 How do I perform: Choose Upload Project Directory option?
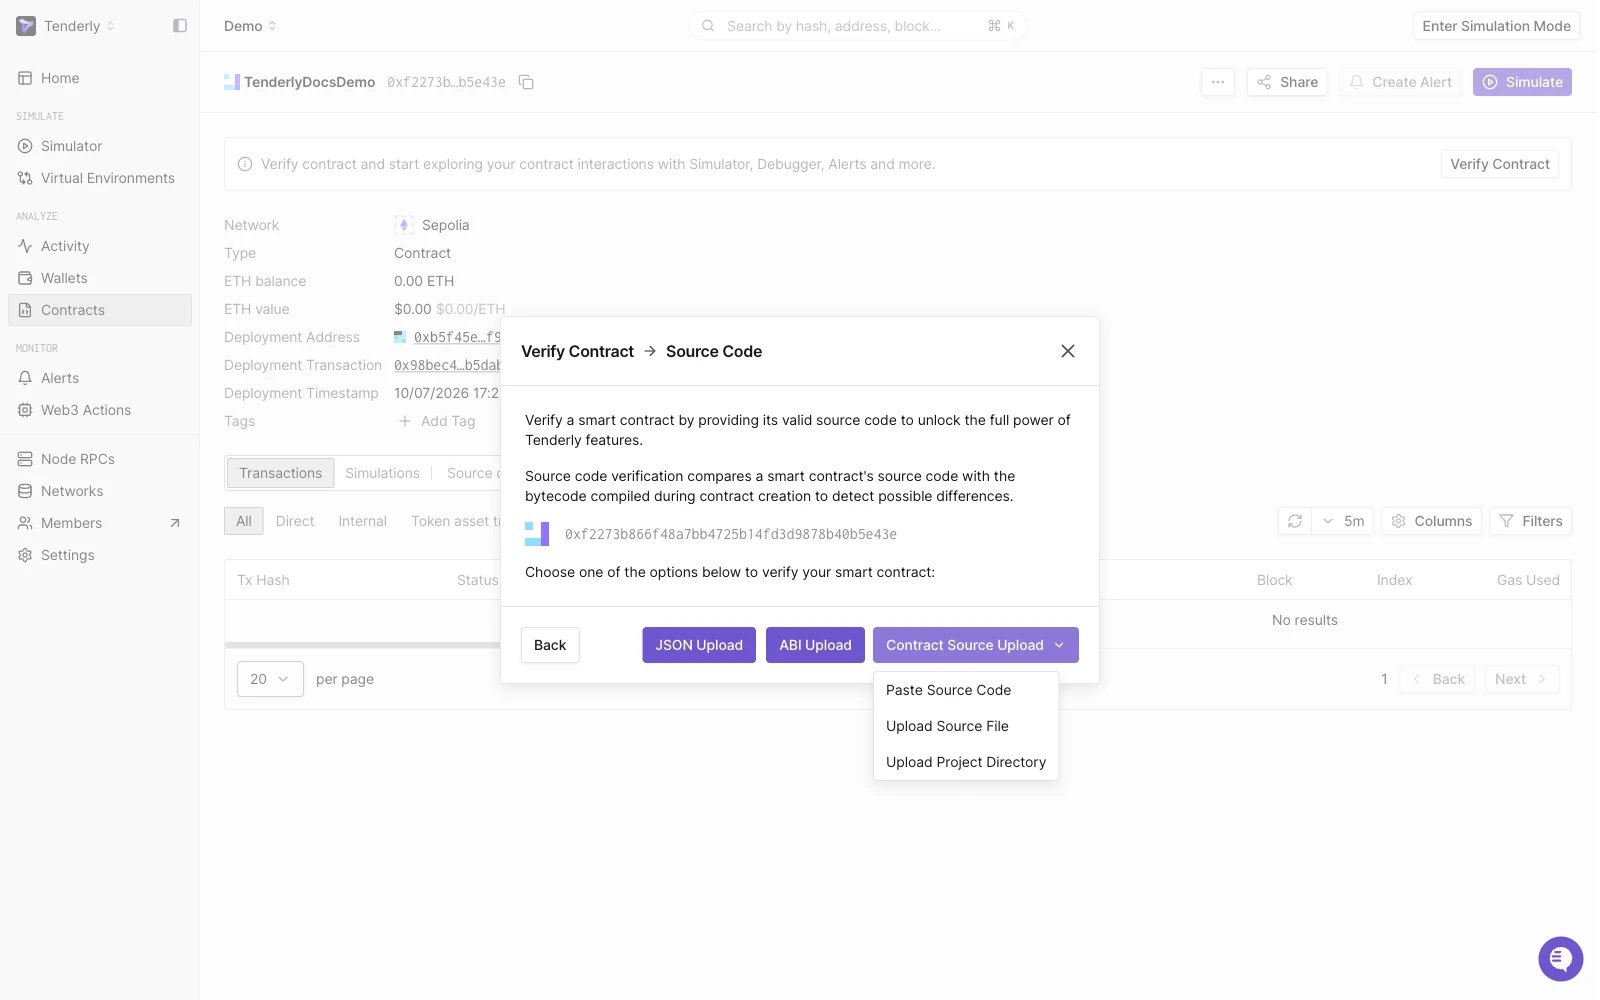[x=966, y=762]
